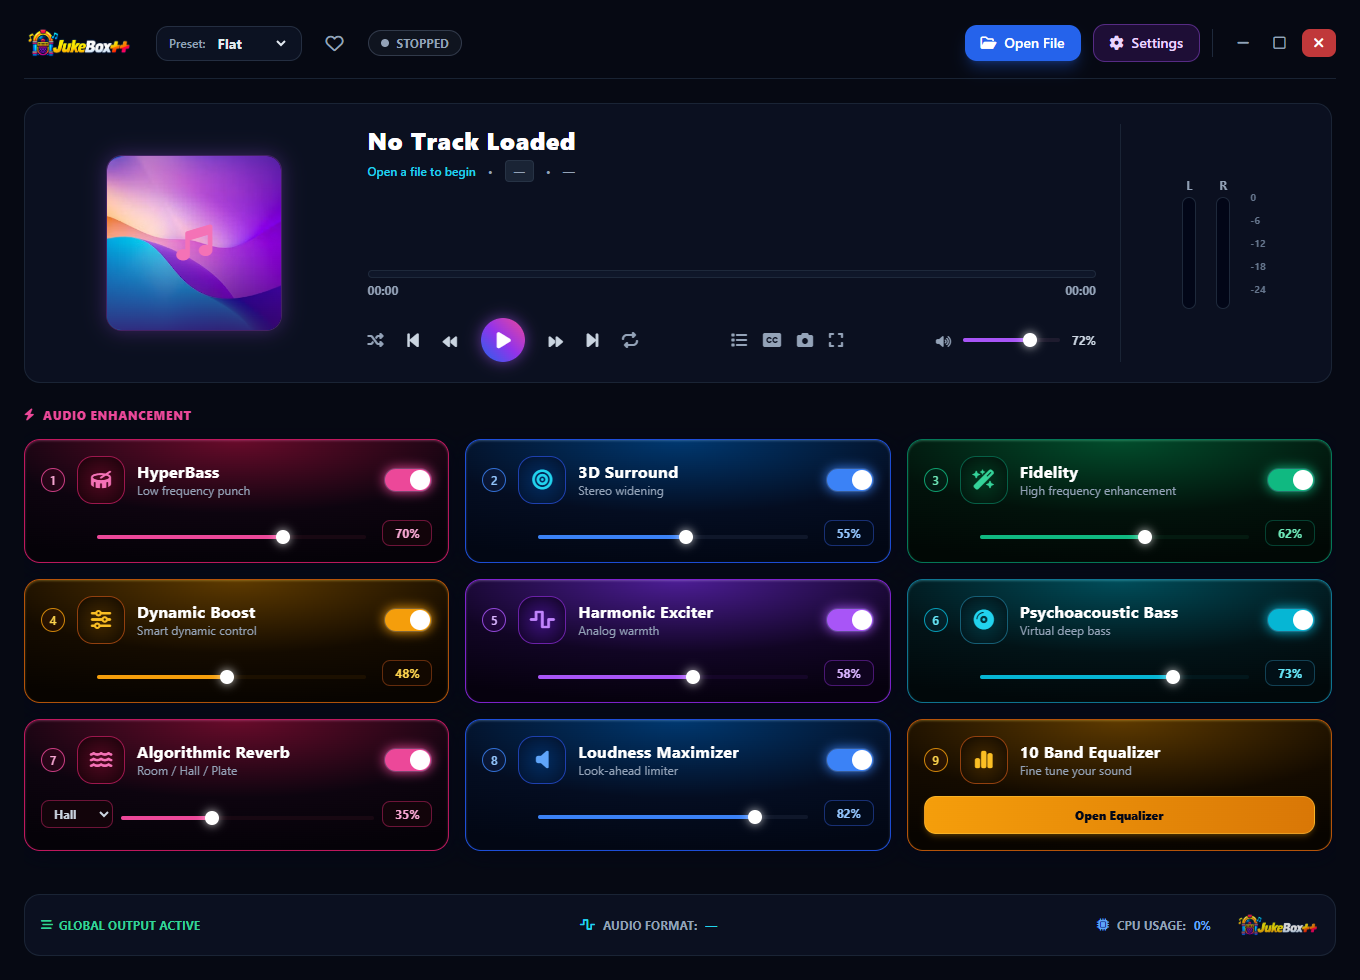Screen dimensions: 1360x980
Task: Switch off Dynamic Boost
Action: click(408, 620)
